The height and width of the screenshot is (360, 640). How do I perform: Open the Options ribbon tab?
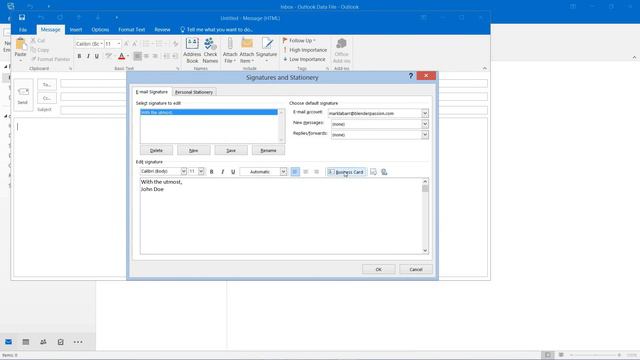point(100,30)
